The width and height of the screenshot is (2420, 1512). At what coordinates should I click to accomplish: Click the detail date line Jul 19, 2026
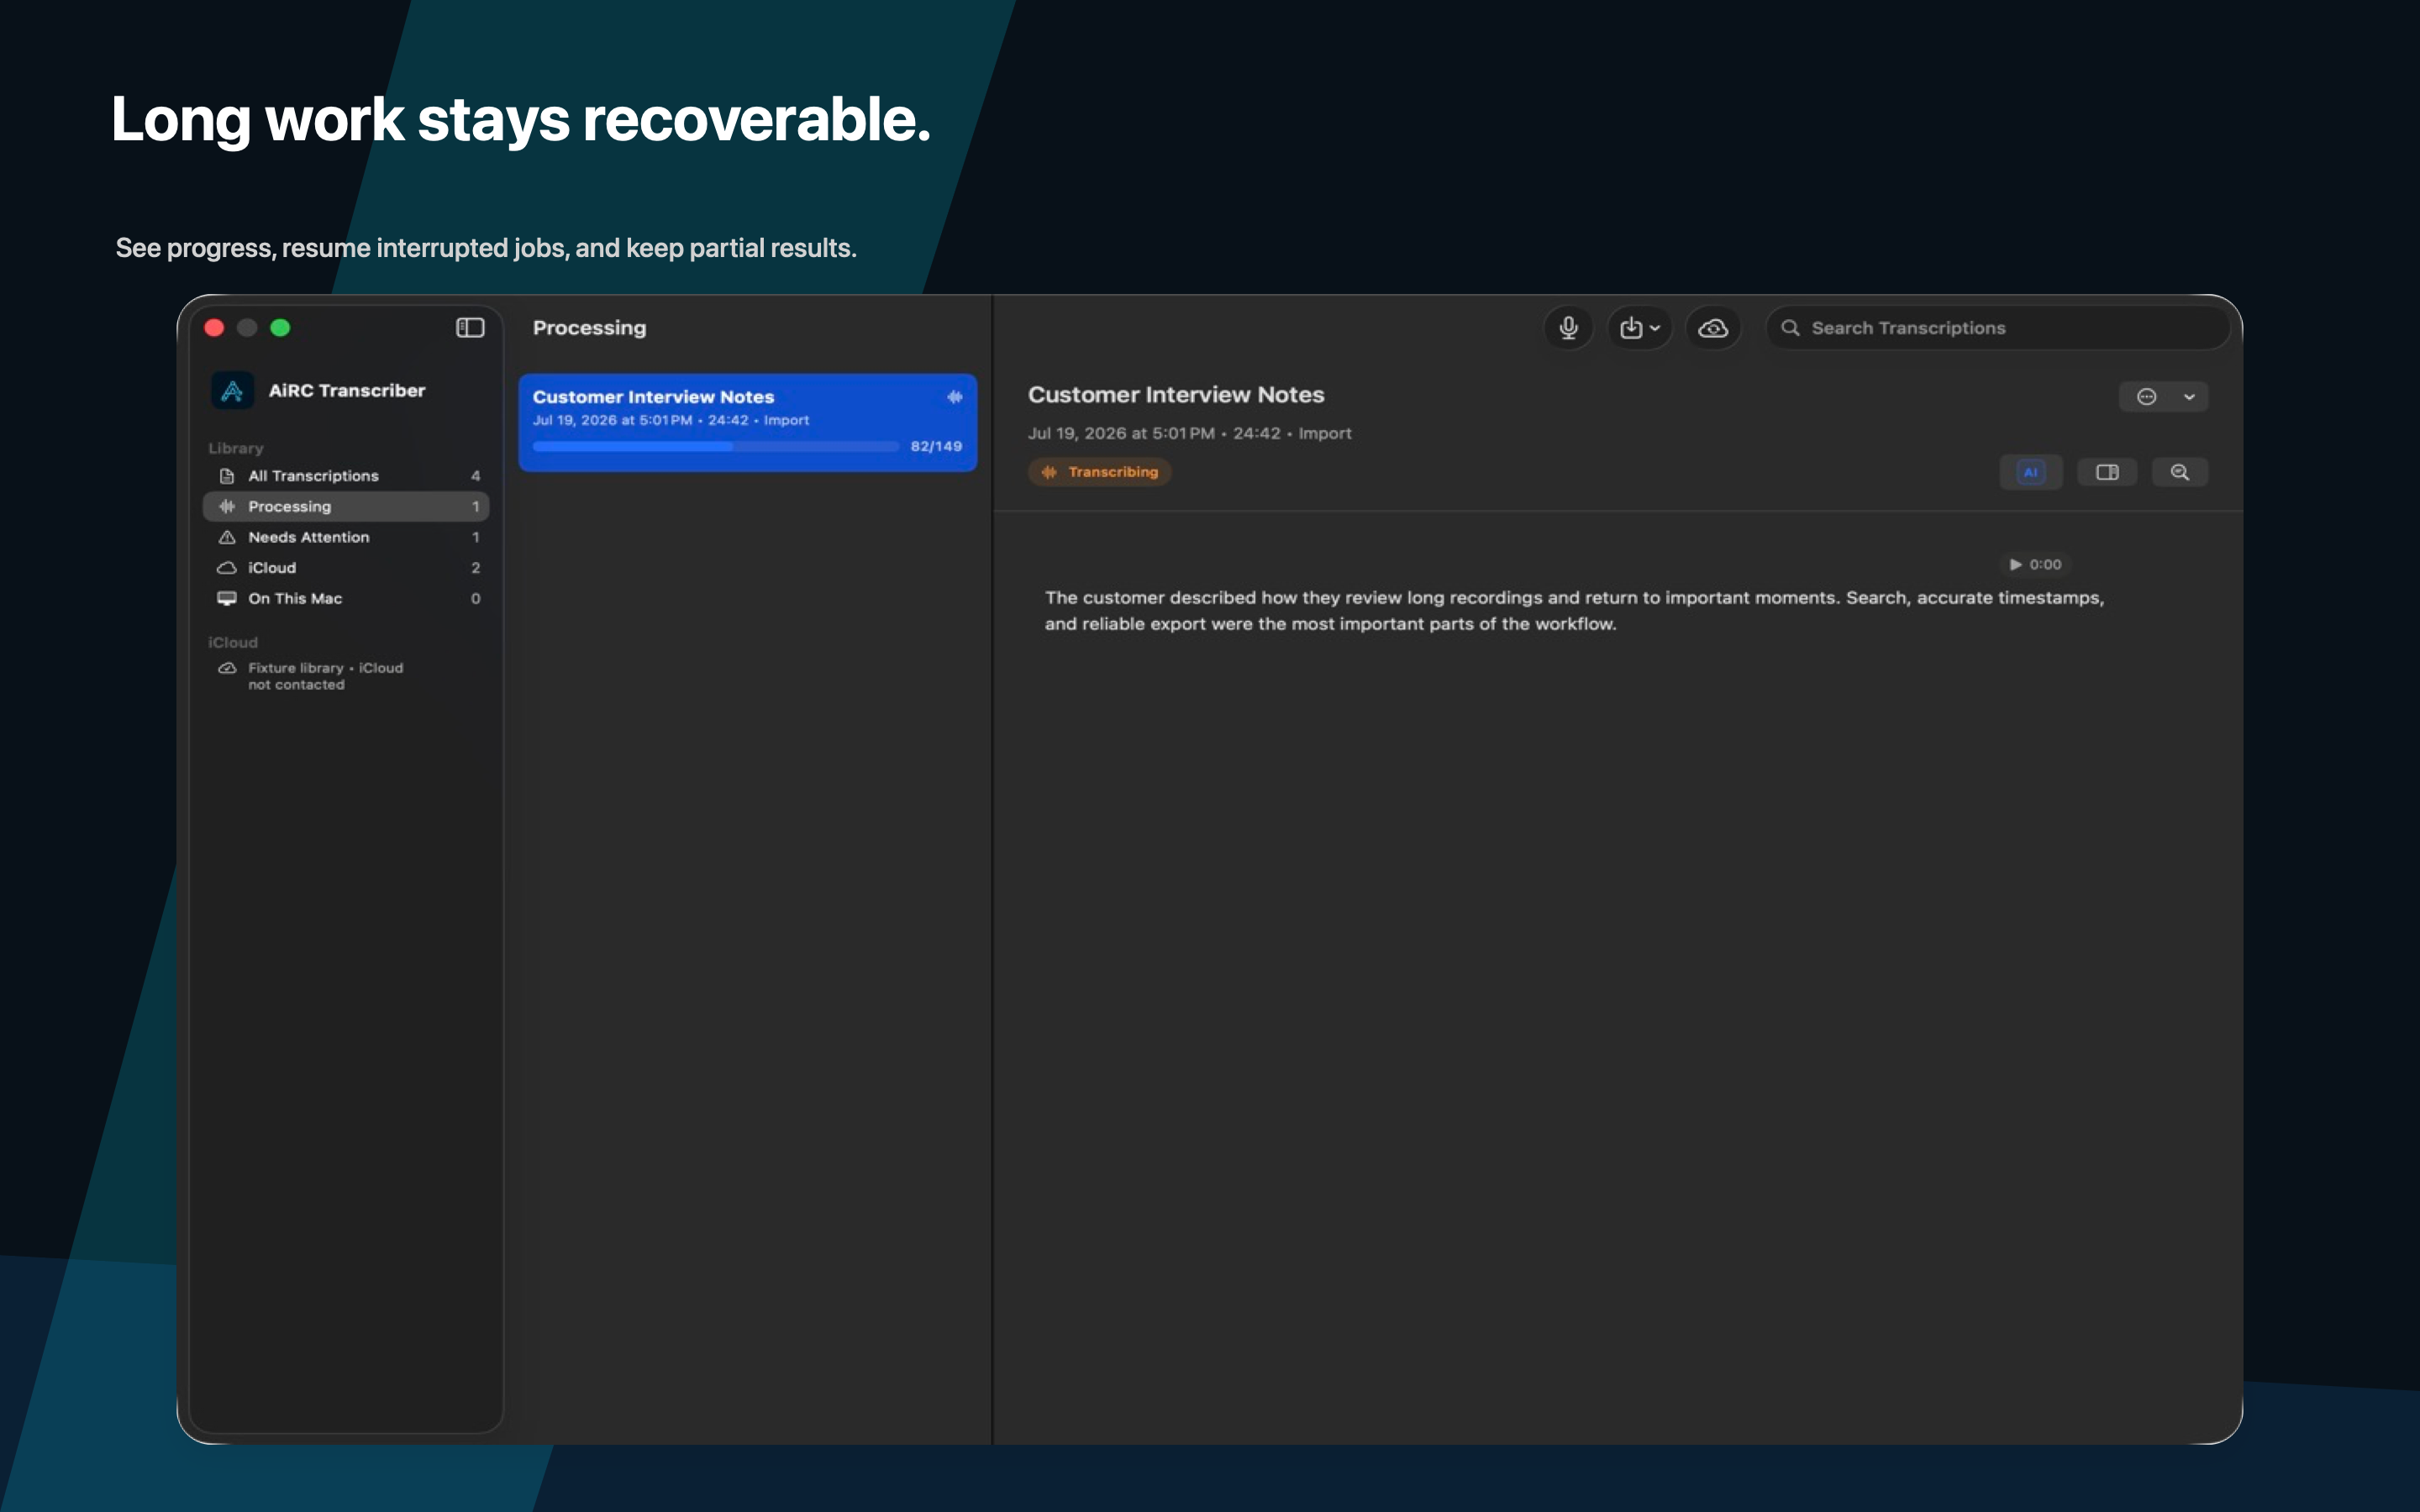click(1189, 434)
